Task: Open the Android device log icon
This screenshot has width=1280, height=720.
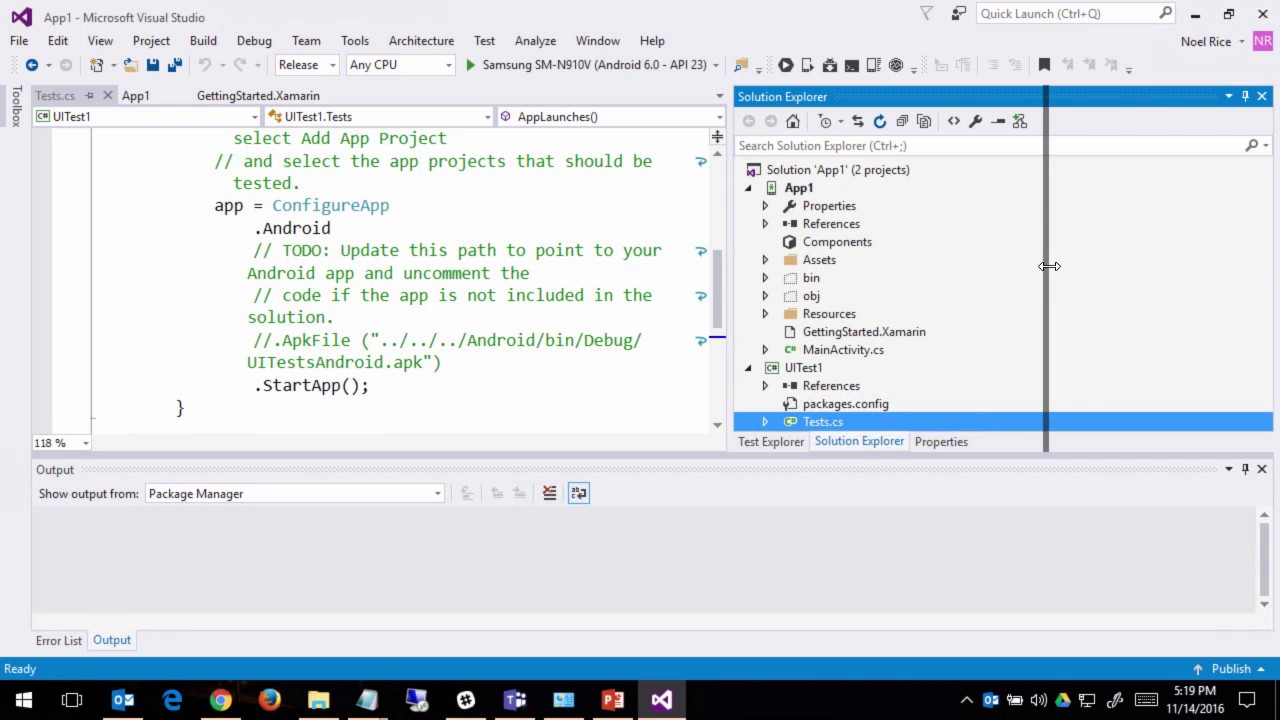Action: (x=874, y=65)
